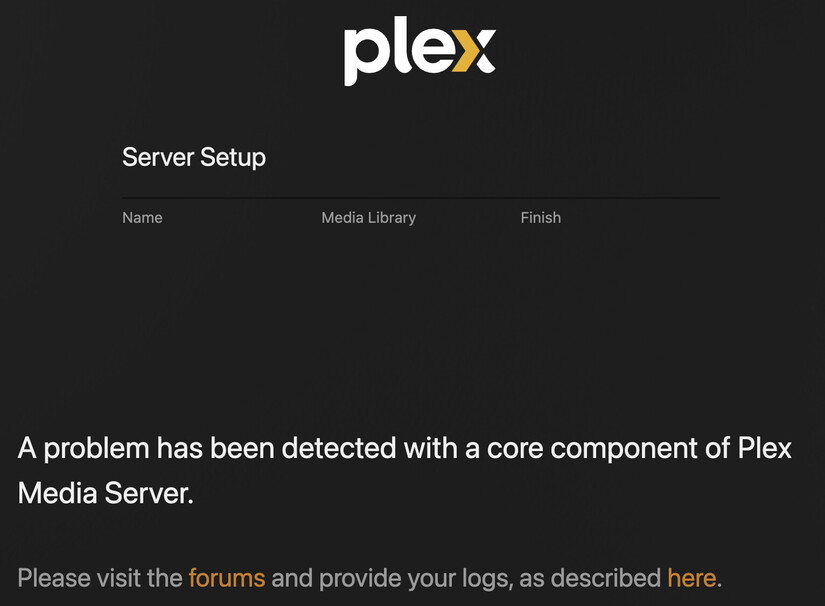Open the forums link

point(227,578)
